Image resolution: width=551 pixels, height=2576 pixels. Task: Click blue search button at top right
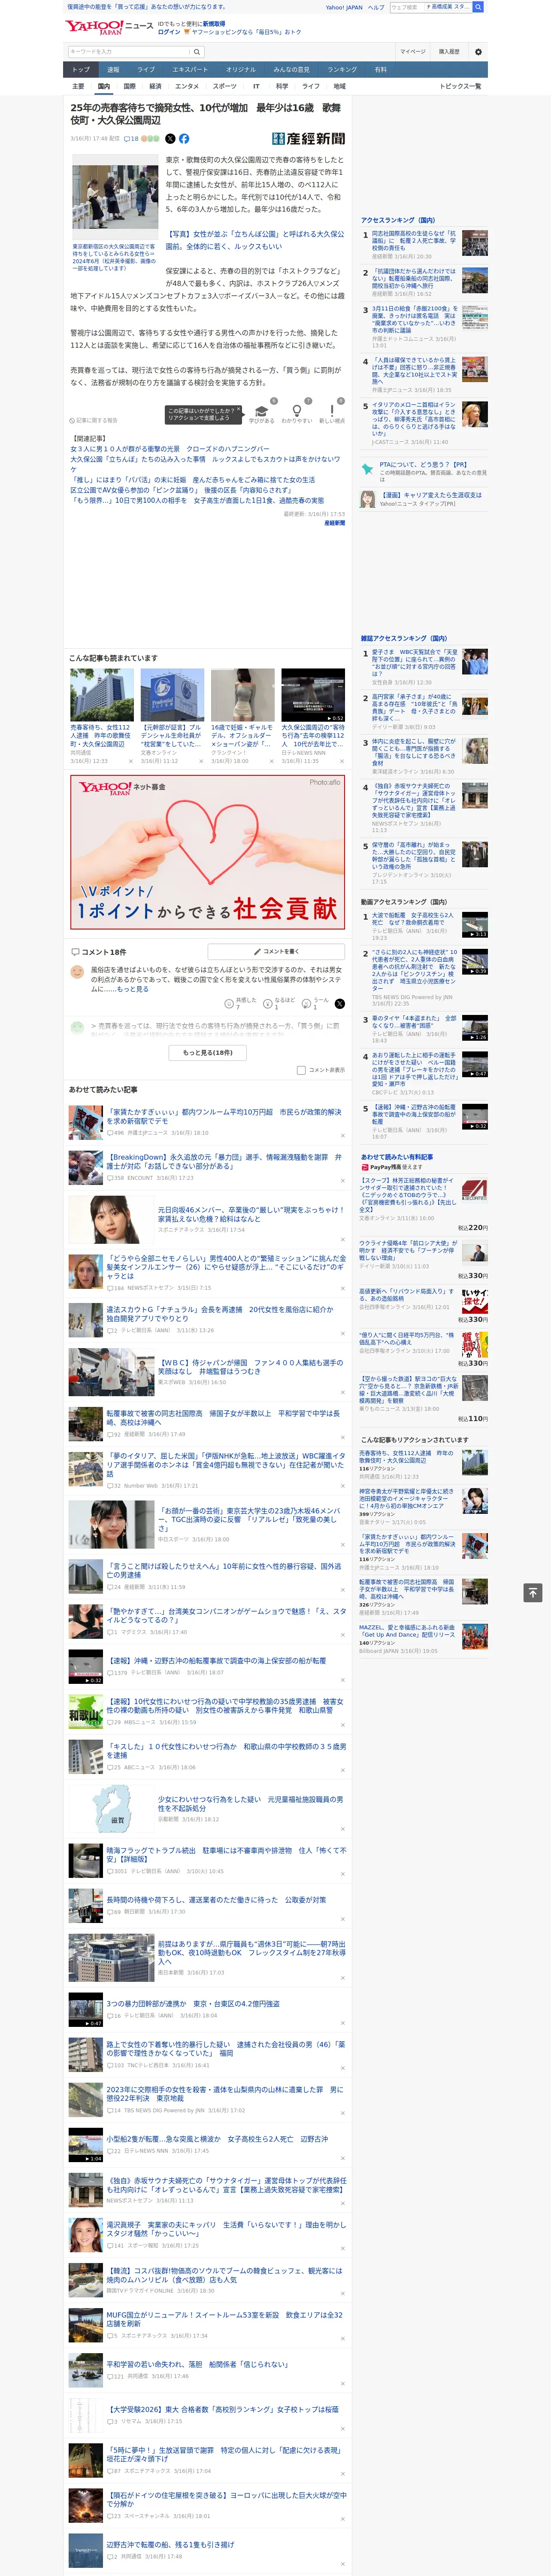[x=478, y=7]
